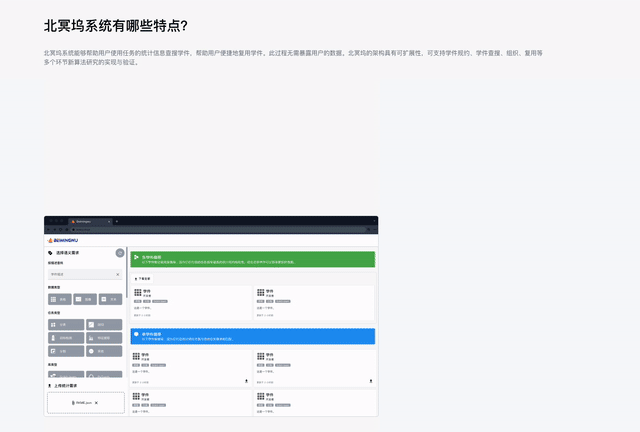640x432 pixels.
Task: Select the first data type button (表格)
Action: [x=59, y=299]
